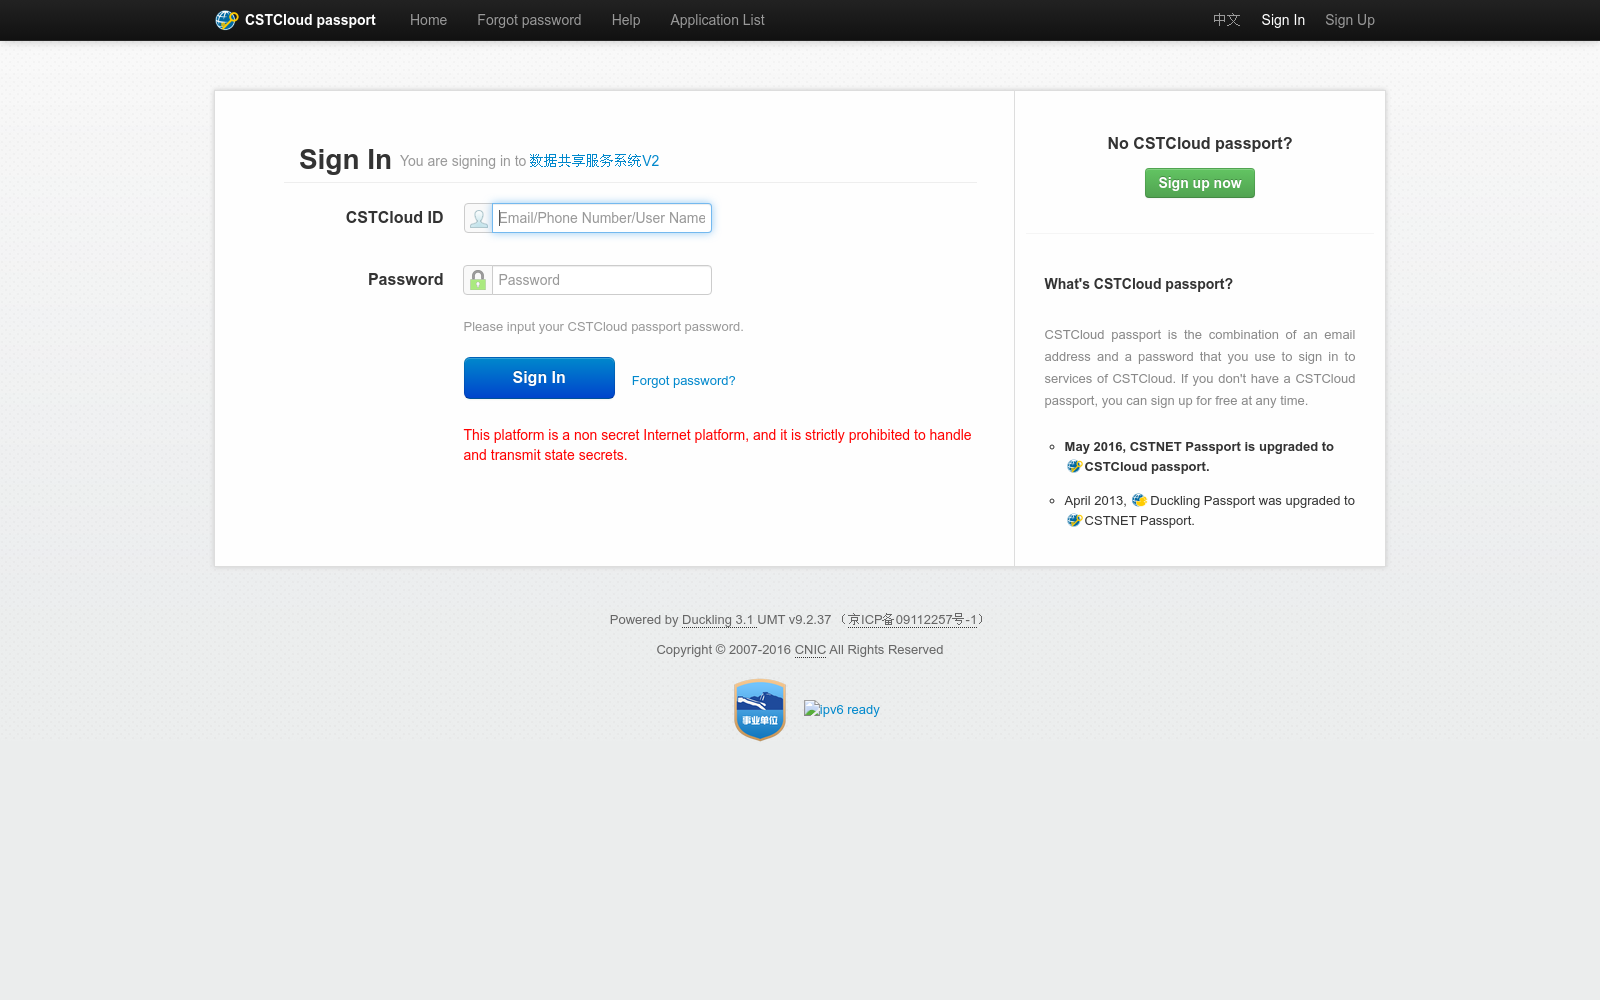Image resolution: width=1600 pixels, height=1000 pixels.
Task: Click the CSTCloud passport description paragraph
Action: pyautogui.click(x=1200, y=368)
